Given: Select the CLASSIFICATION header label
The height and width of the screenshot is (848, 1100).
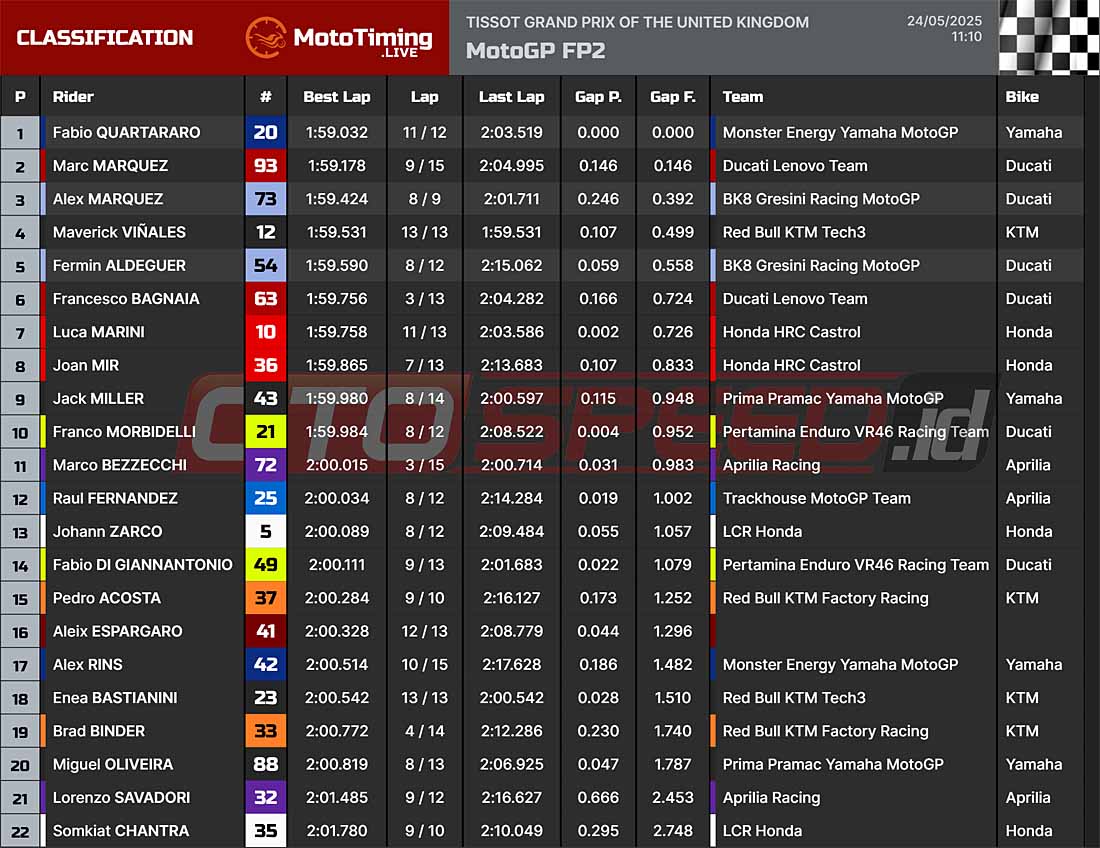Looking at the screenshot, I should point(105,38).
